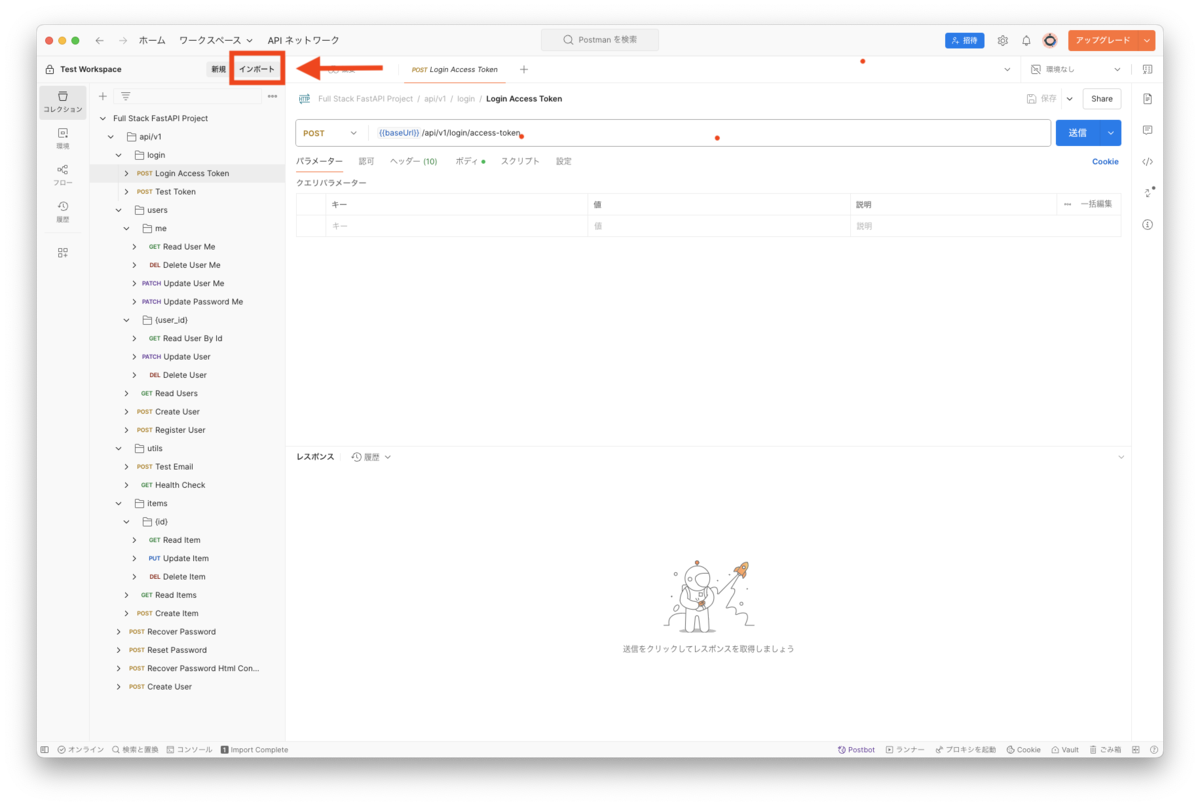Open Postman settings via the gear icon
1200x806 pixels.
(x=1002, y=40)
